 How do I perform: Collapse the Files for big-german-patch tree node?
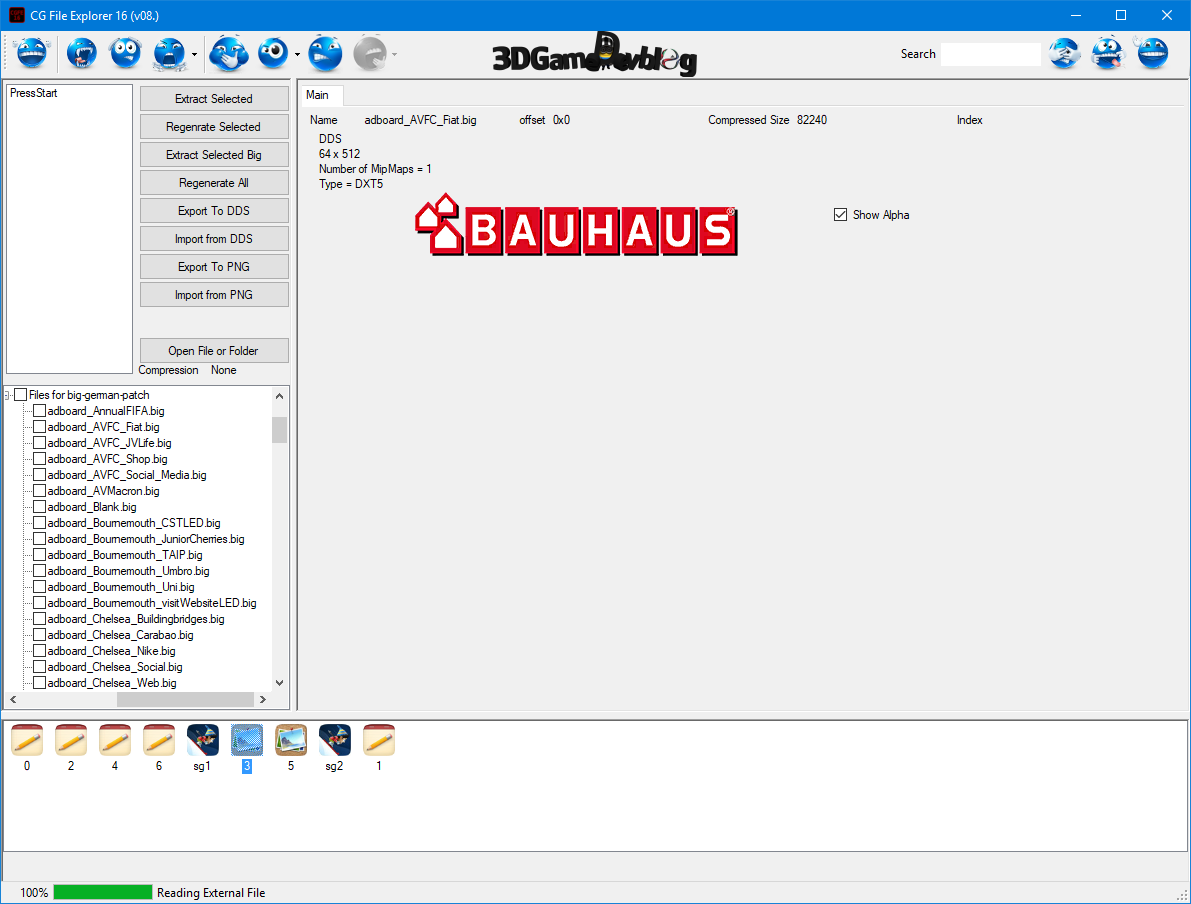pos(8,395)
